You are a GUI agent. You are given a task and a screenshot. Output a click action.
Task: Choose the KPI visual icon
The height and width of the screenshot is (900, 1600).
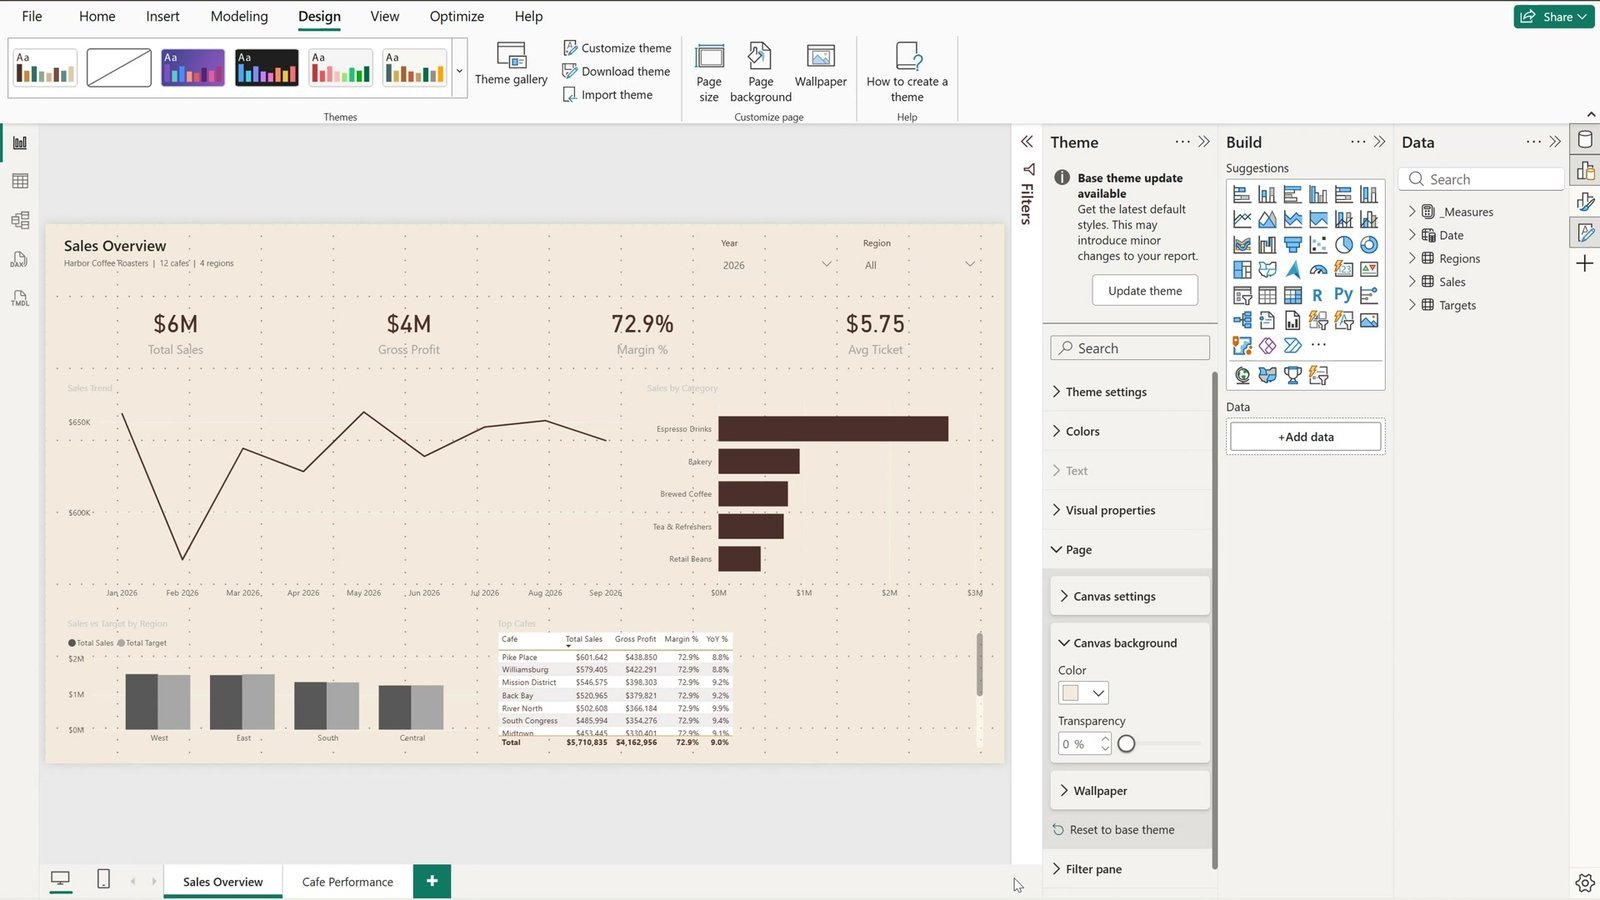point(1369,269)
